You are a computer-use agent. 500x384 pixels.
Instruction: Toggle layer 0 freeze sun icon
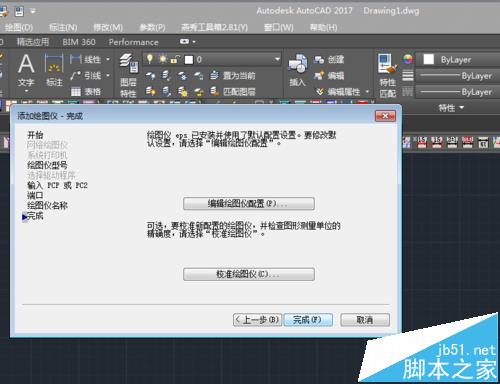[x=163, y=59]
